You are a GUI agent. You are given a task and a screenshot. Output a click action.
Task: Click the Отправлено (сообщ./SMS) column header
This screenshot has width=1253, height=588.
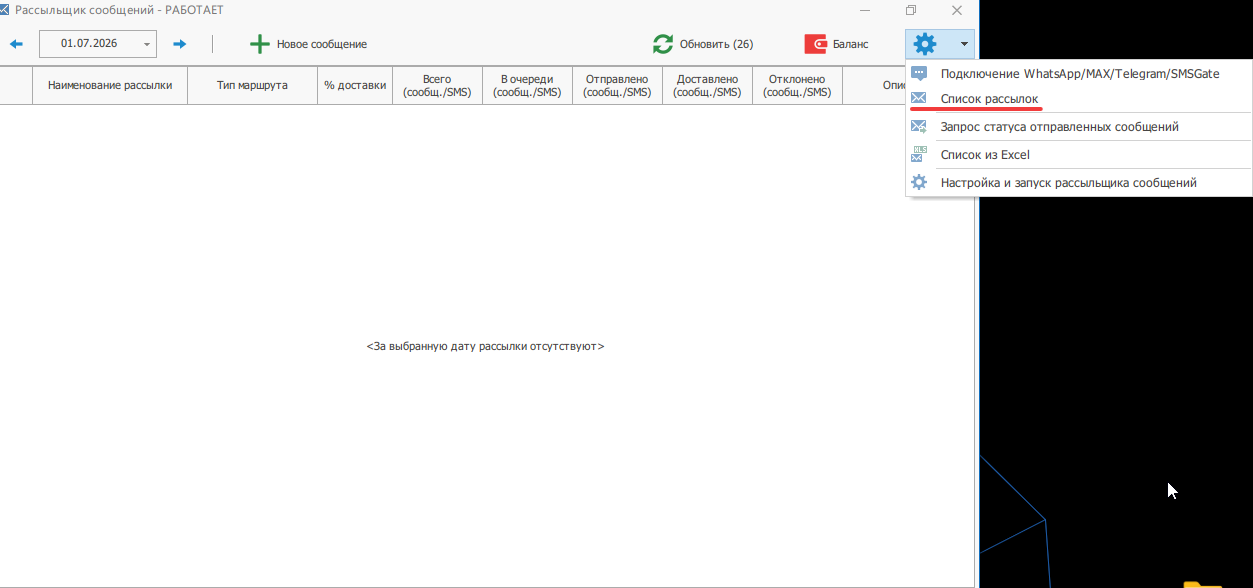click(x=617, y=86)
